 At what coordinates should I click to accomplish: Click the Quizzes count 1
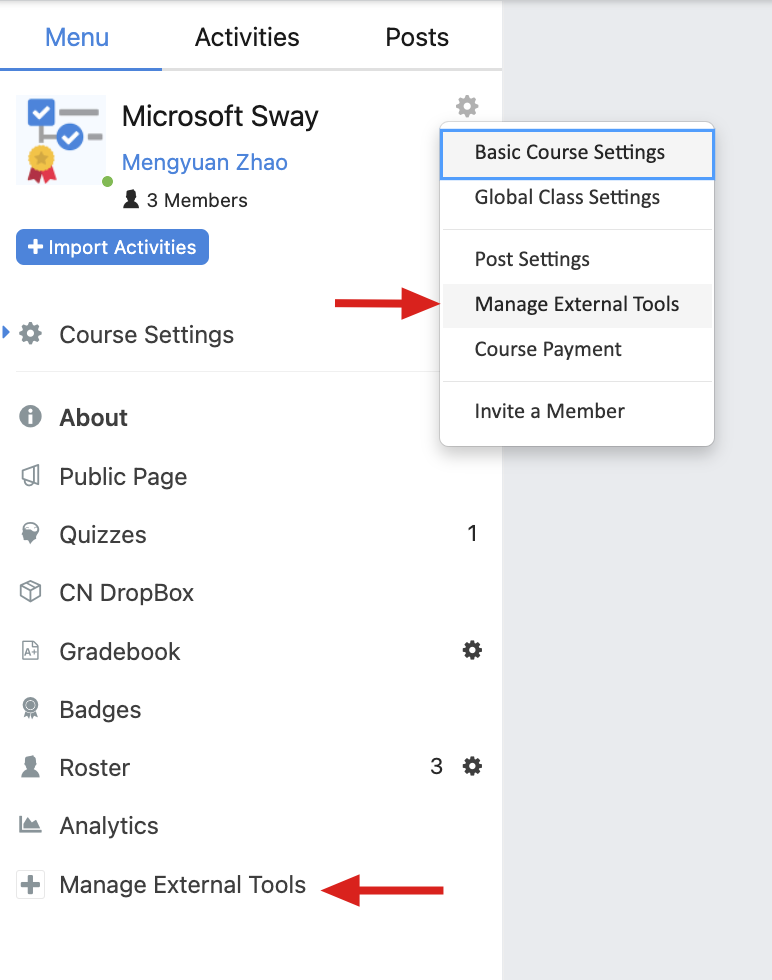coord(472,534)
